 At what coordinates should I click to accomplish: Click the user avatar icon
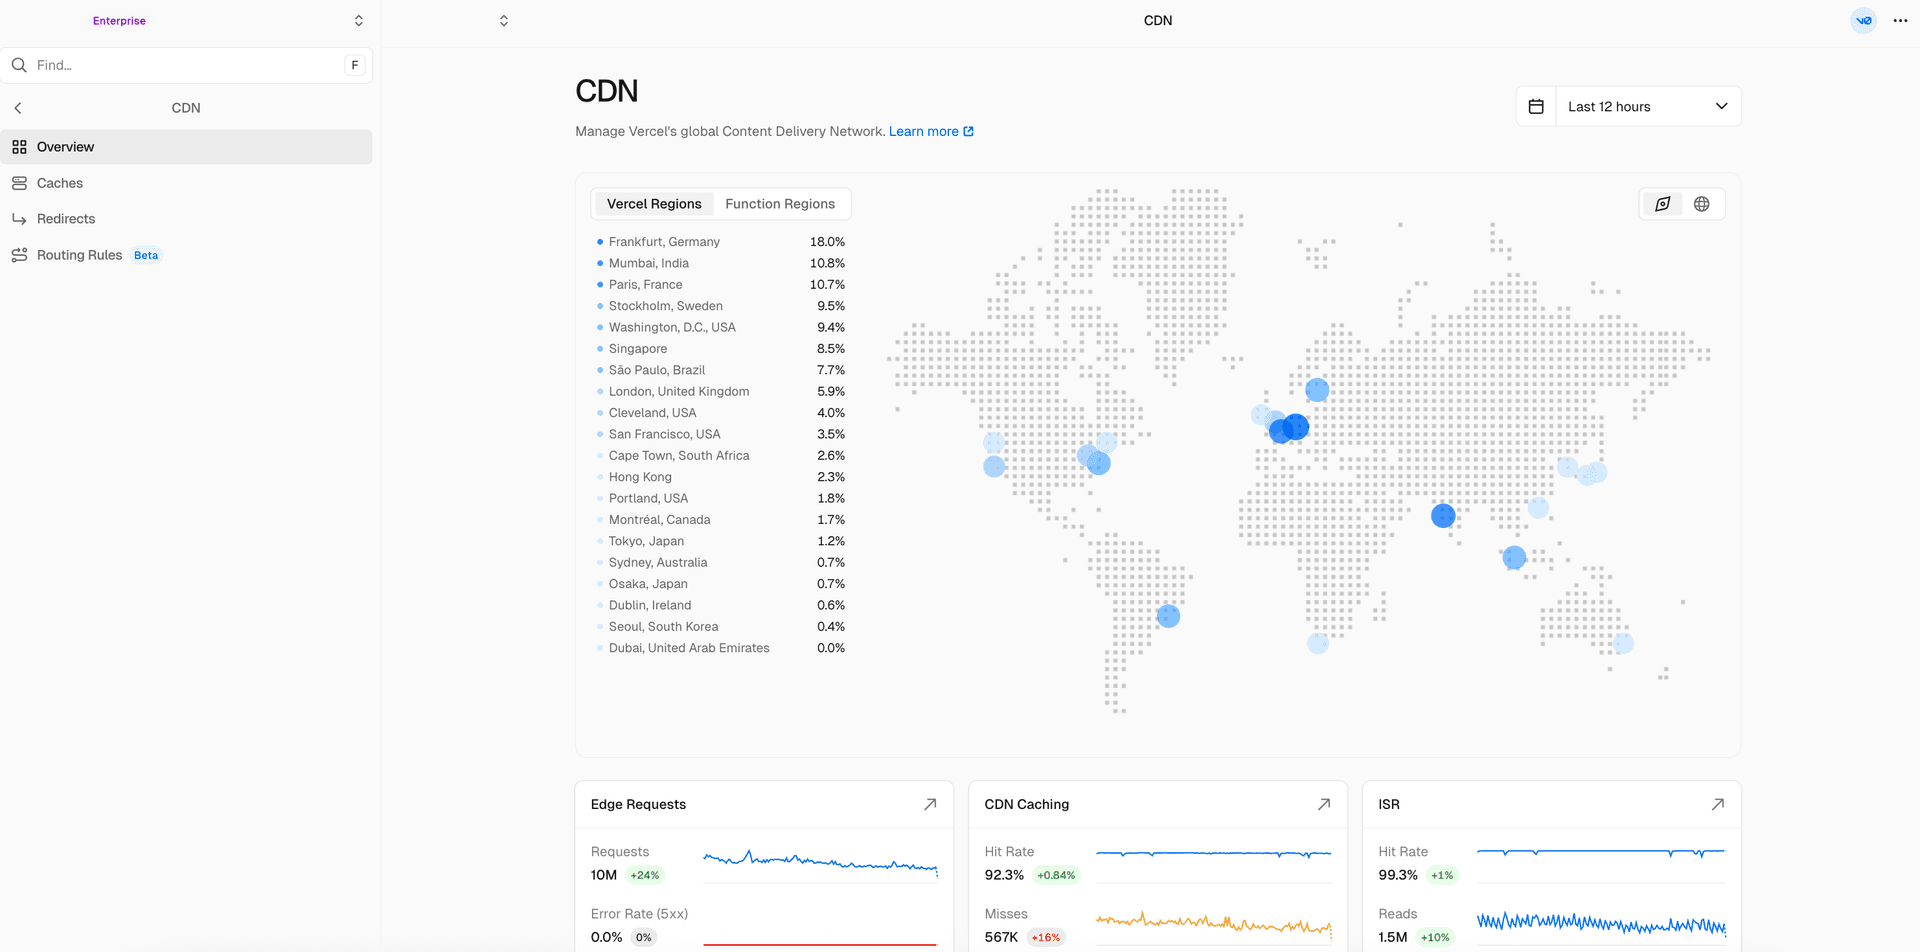tap(1863, 21)
